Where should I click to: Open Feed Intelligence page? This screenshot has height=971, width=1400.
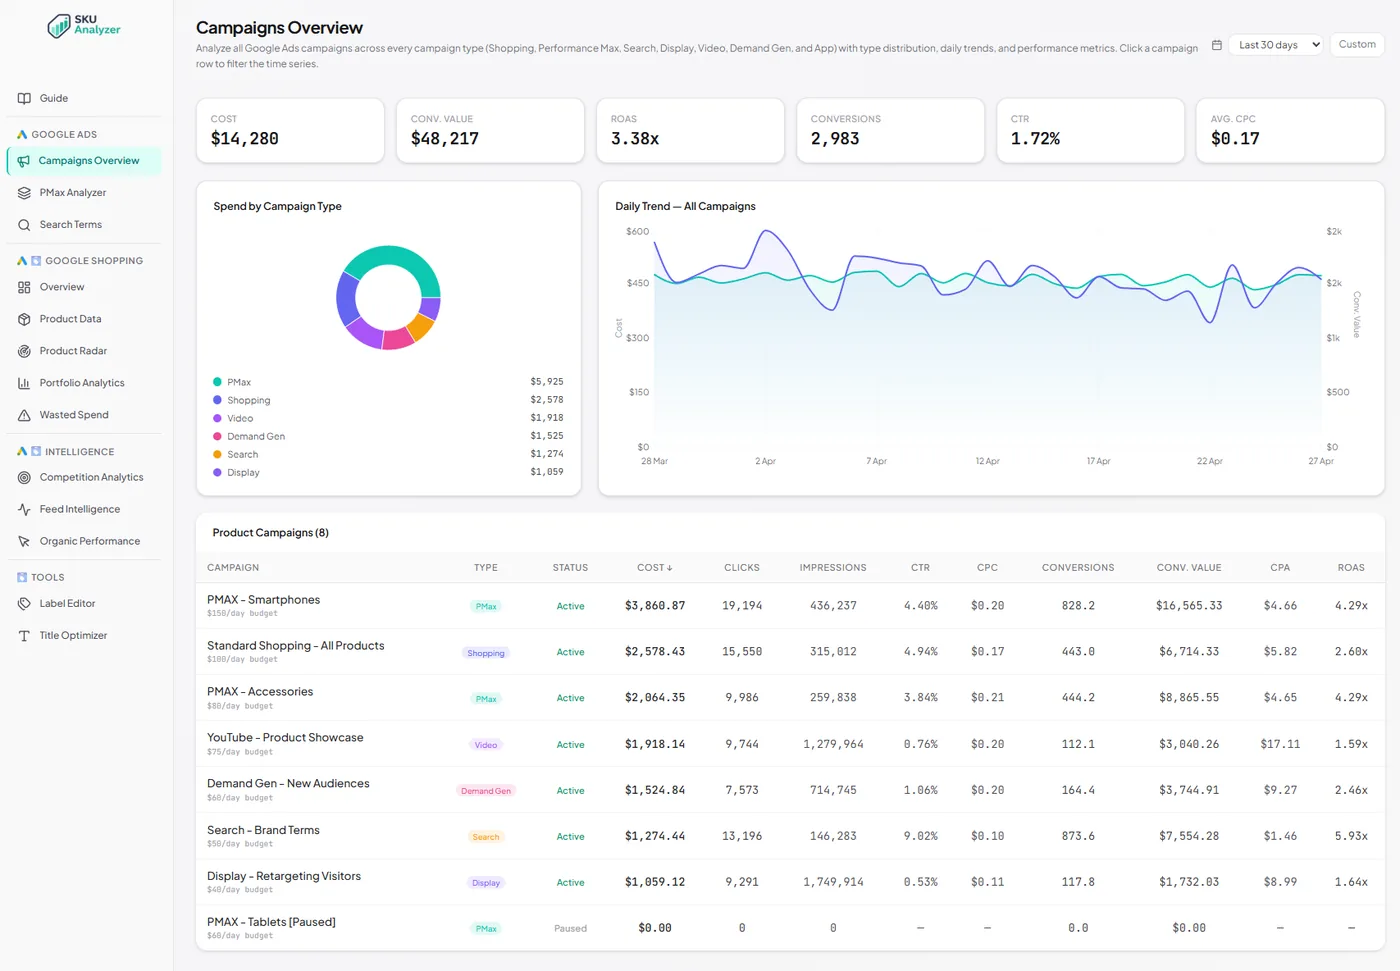(x=83, y=509)
